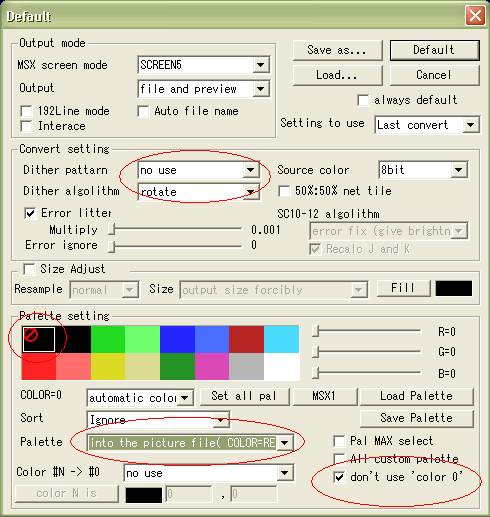The height and width of the screenshot is (517, 490).
Task: Select the cyan palette swatch
Action: [x=281, y=339]
